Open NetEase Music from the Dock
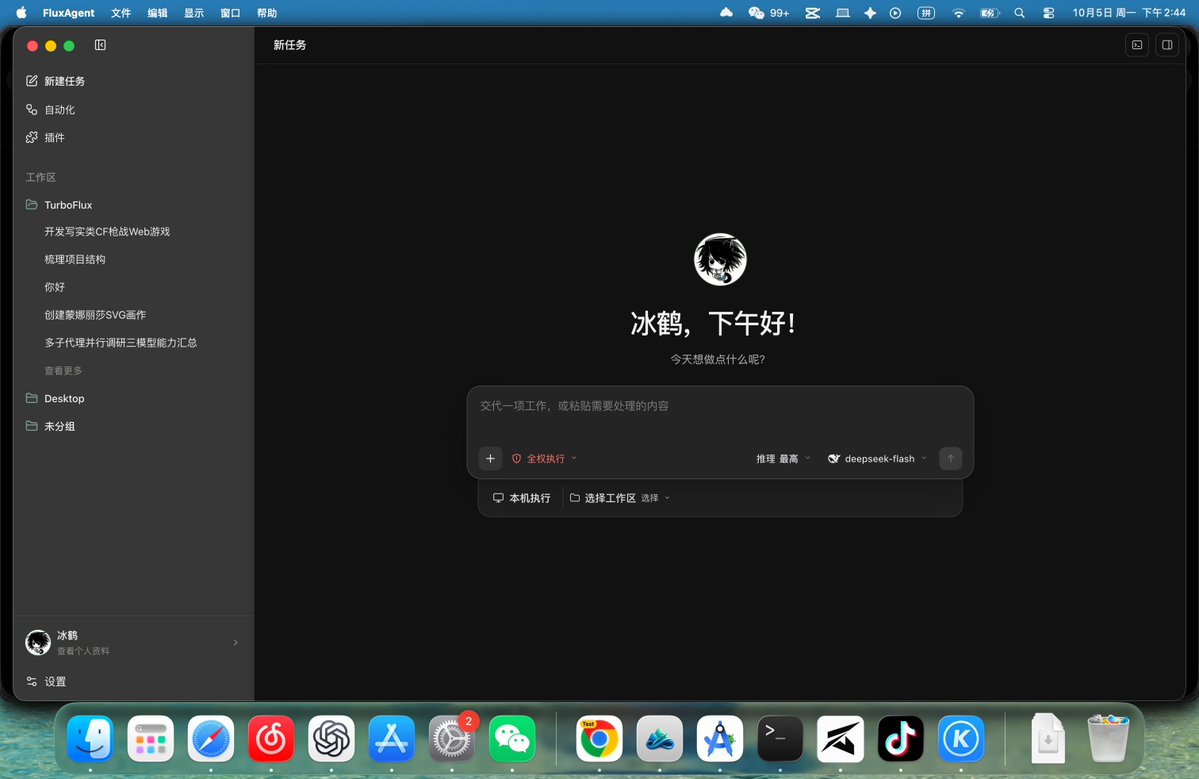This screenshot has width=1199, height=779. pos(271,738)
